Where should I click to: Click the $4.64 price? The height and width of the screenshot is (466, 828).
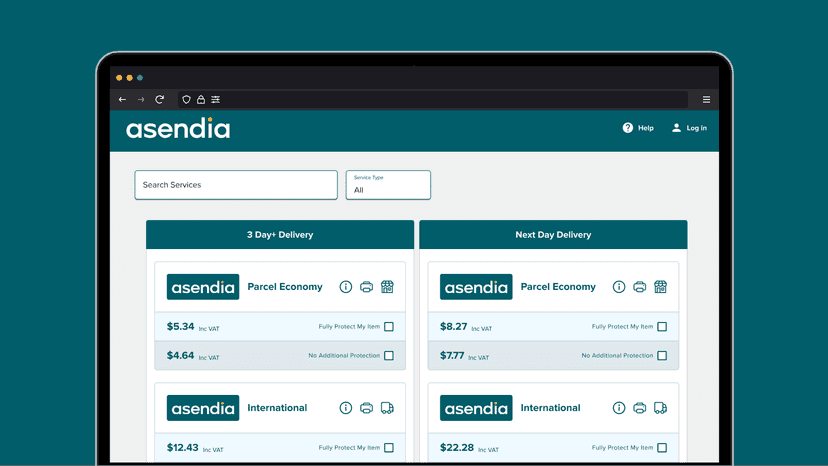181,356
